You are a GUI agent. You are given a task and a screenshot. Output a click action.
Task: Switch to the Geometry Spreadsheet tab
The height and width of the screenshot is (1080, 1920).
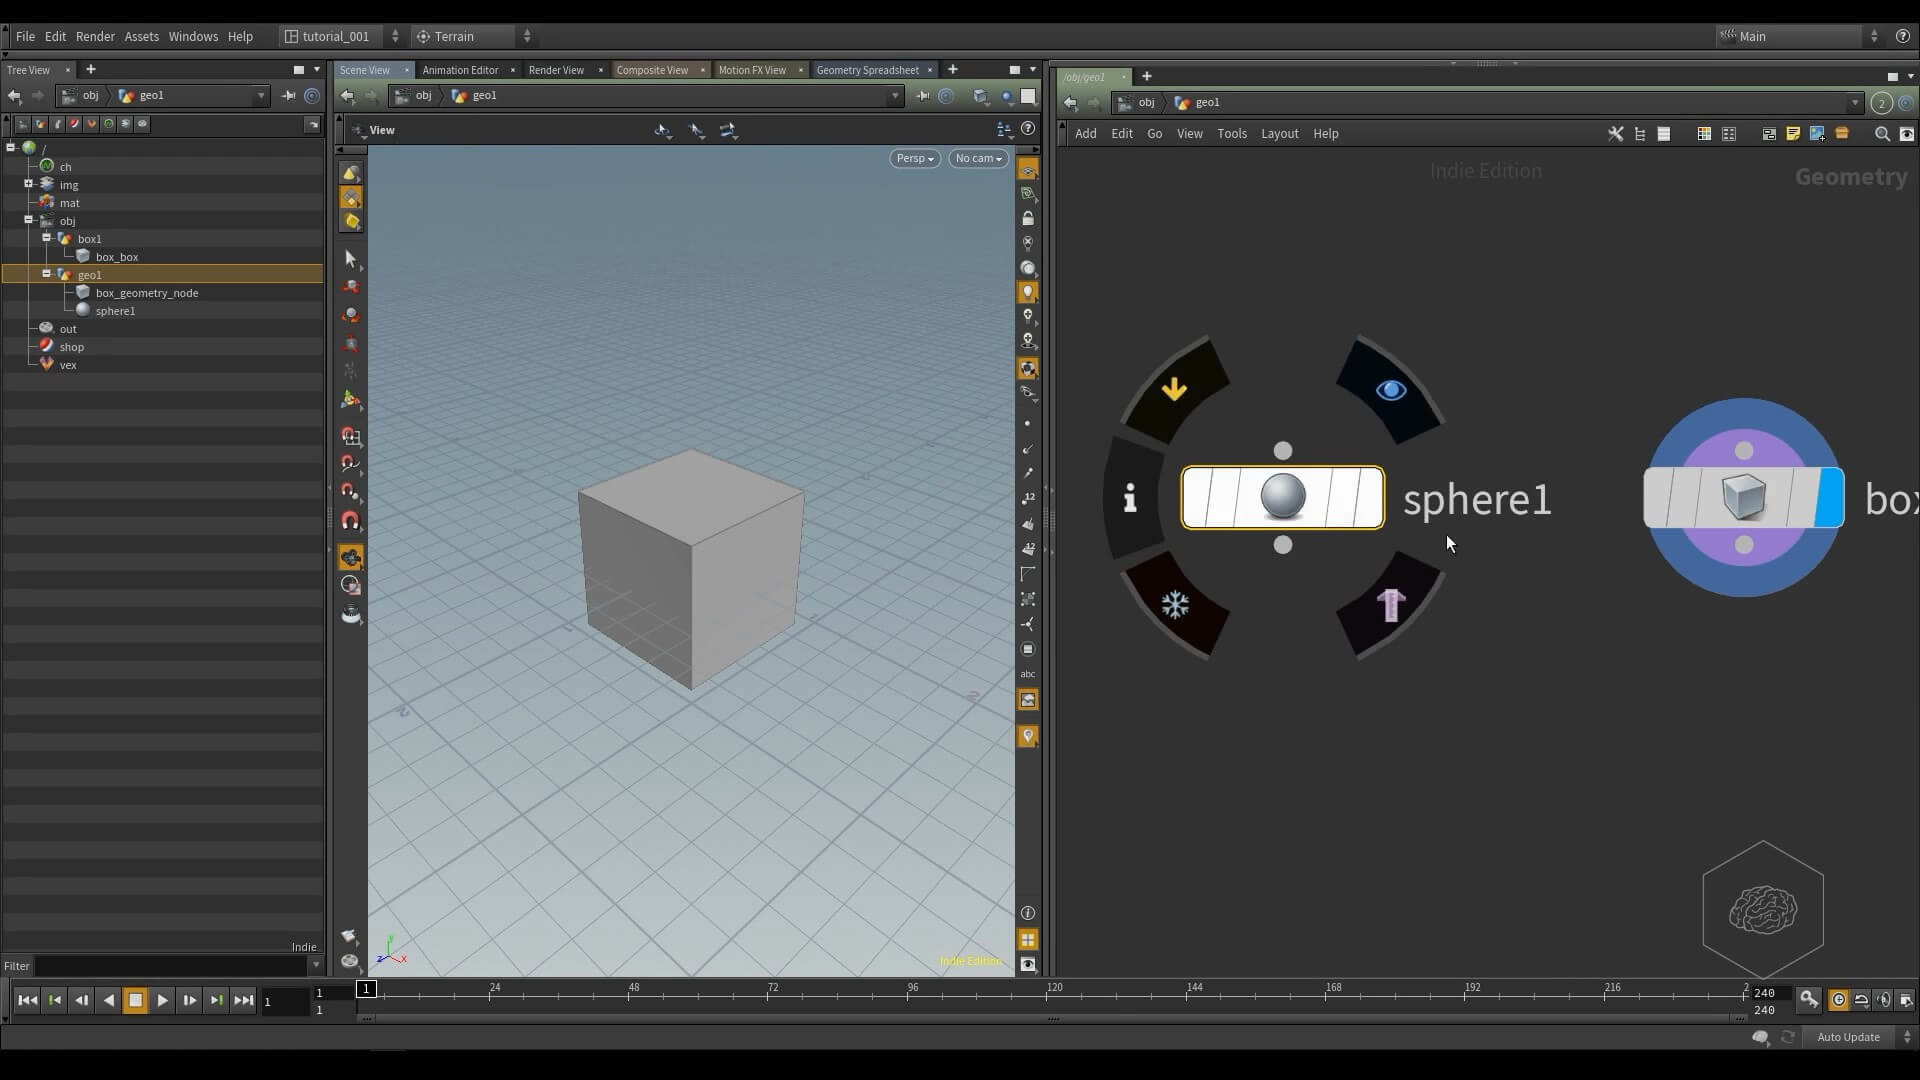tap(867, 70)
